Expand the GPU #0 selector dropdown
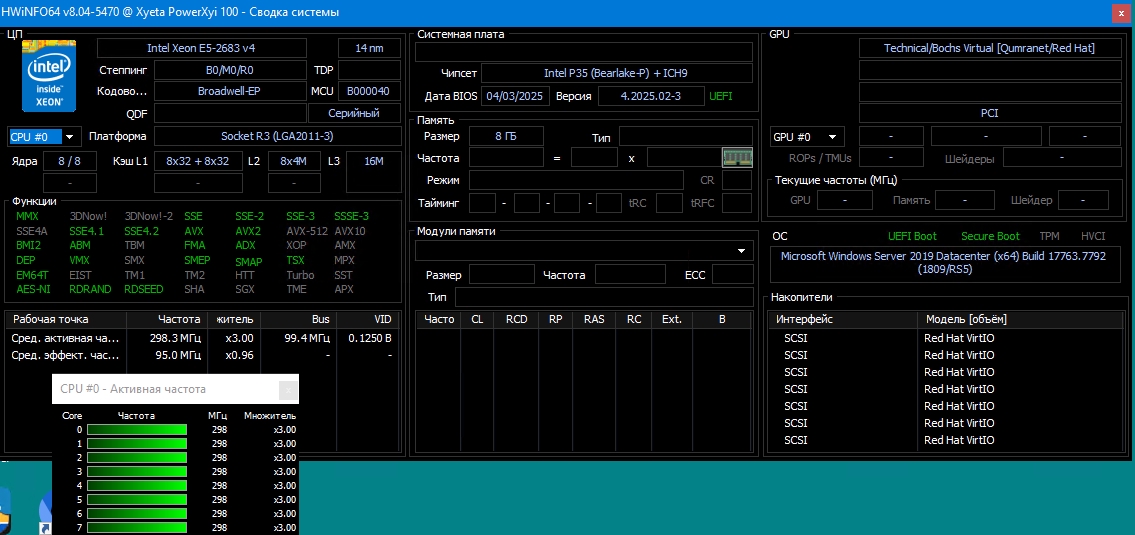Image resolution: width=1135 pixels, height=535 pixels. (x=833, y=136)
